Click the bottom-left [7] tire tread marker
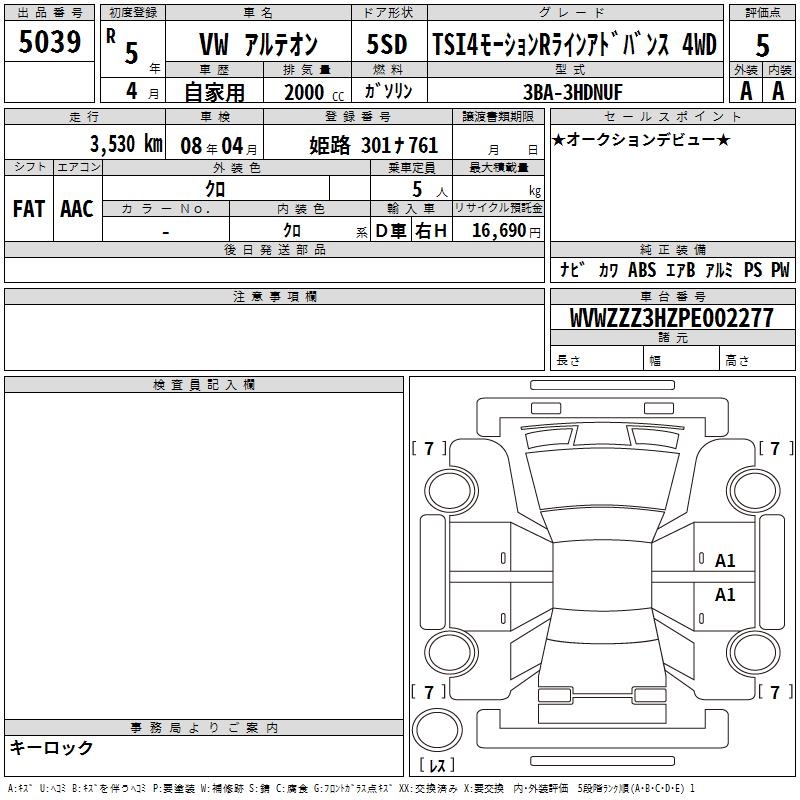This screenshot has width=800, height=800. coord(429,692)
